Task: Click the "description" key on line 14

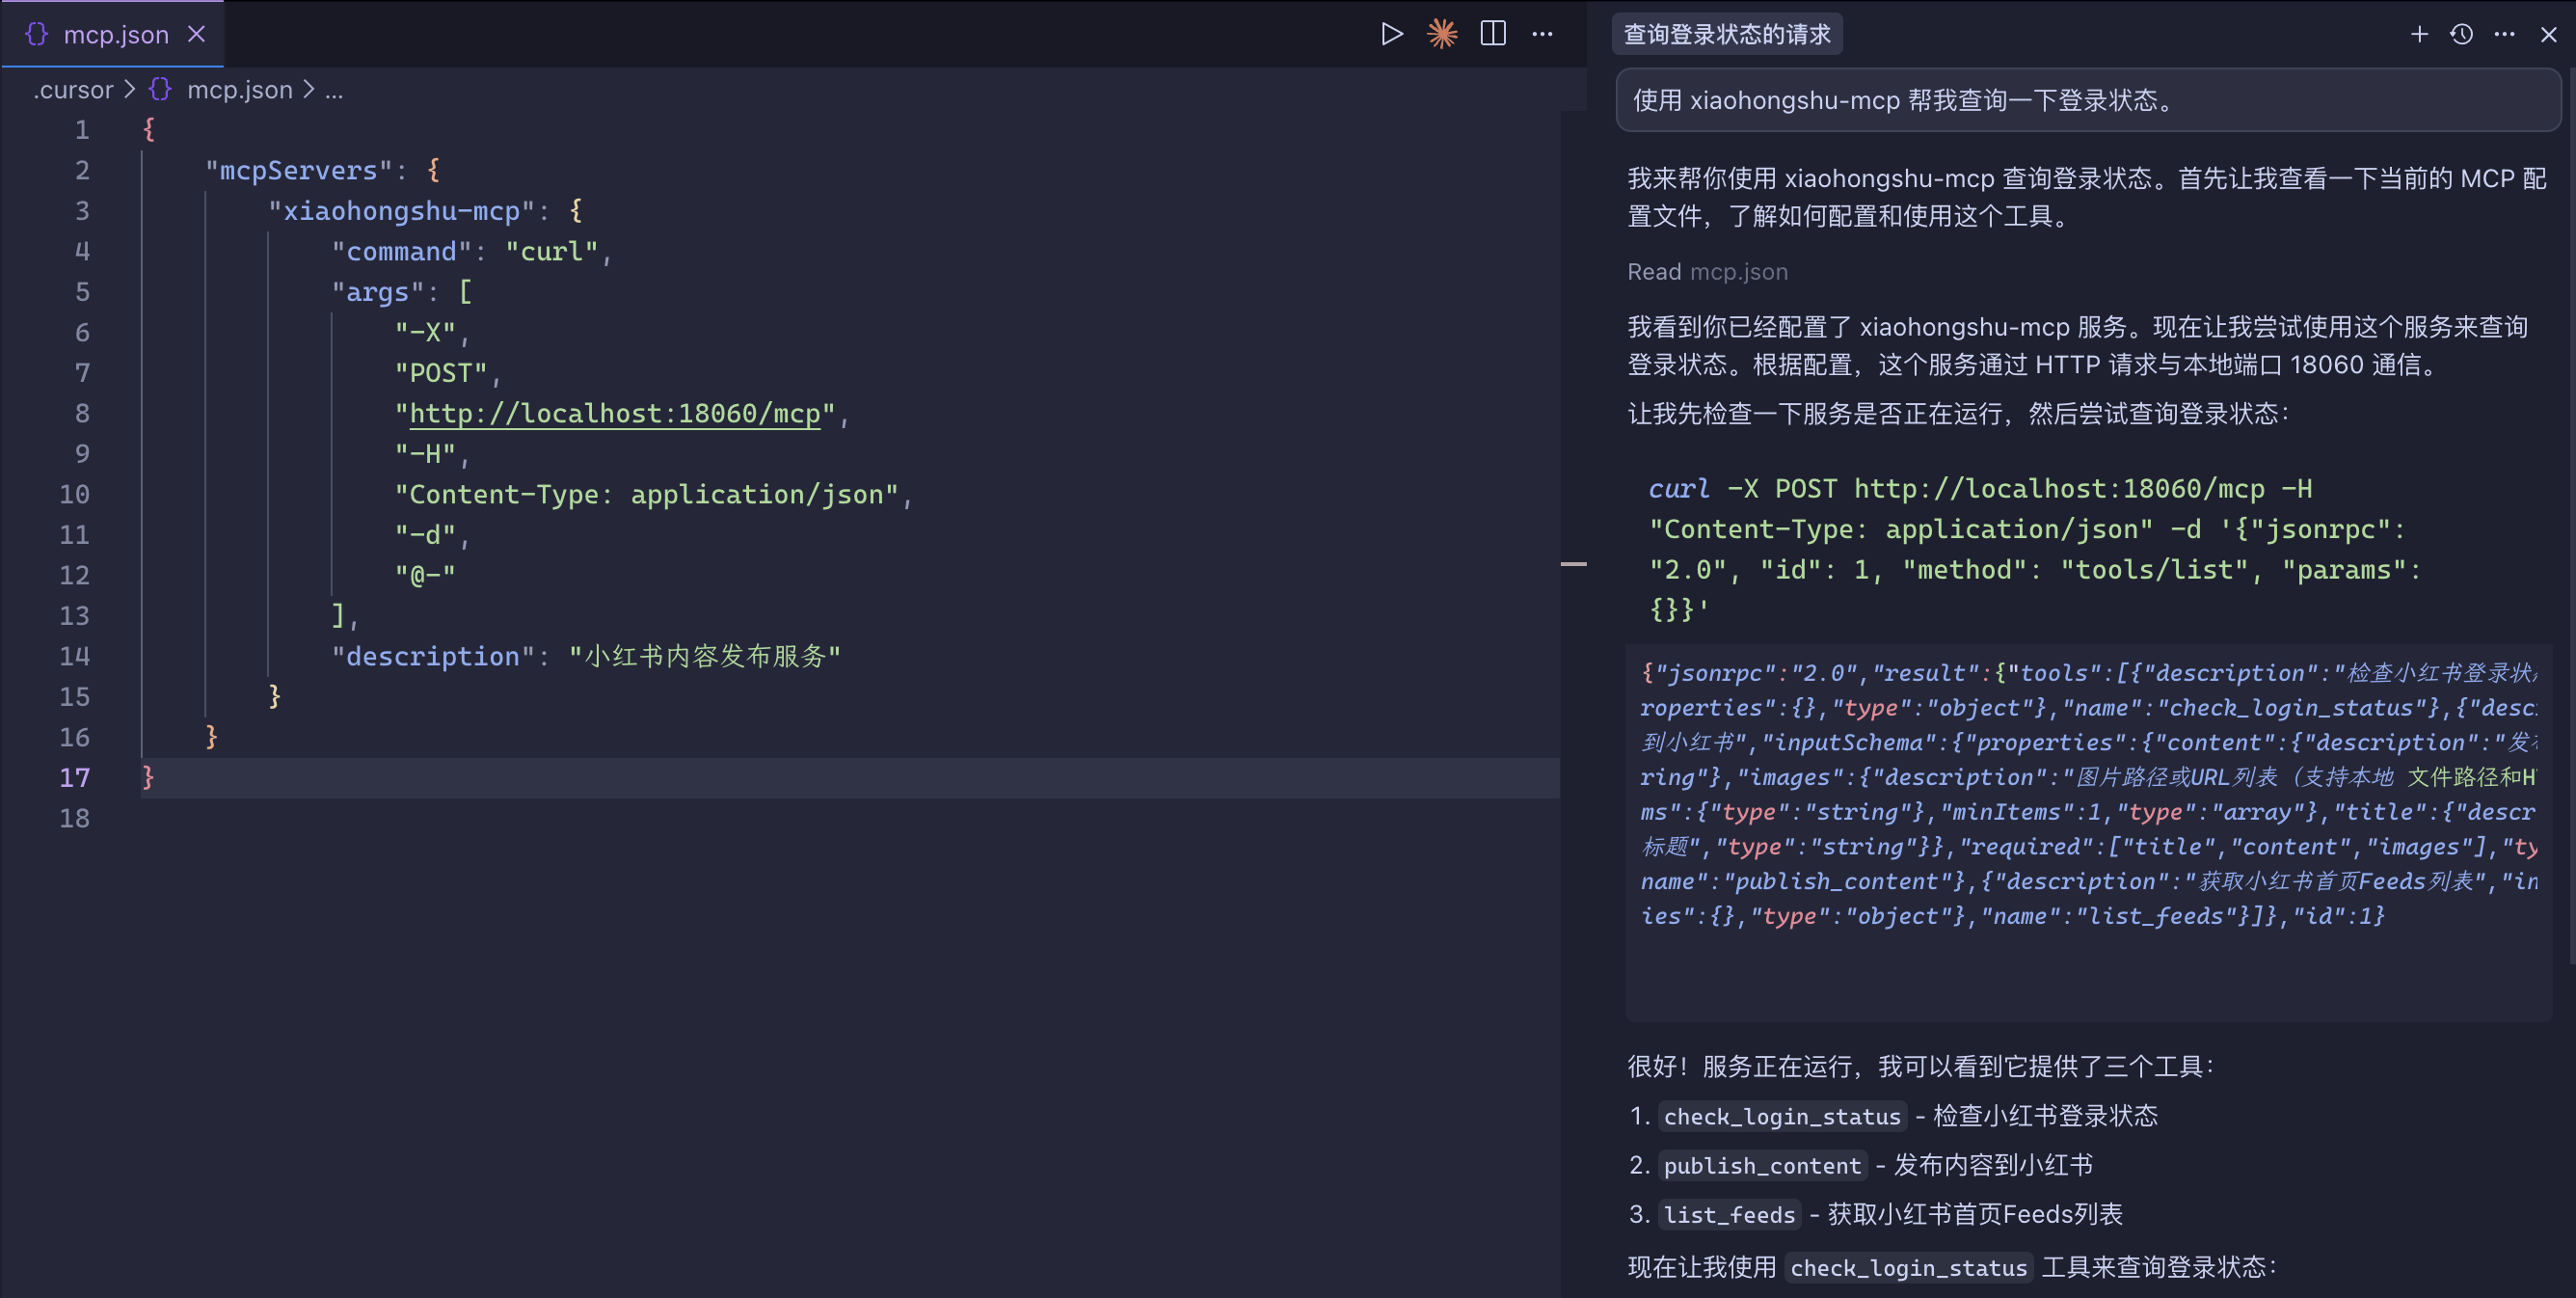Action: tap(433, 656)
